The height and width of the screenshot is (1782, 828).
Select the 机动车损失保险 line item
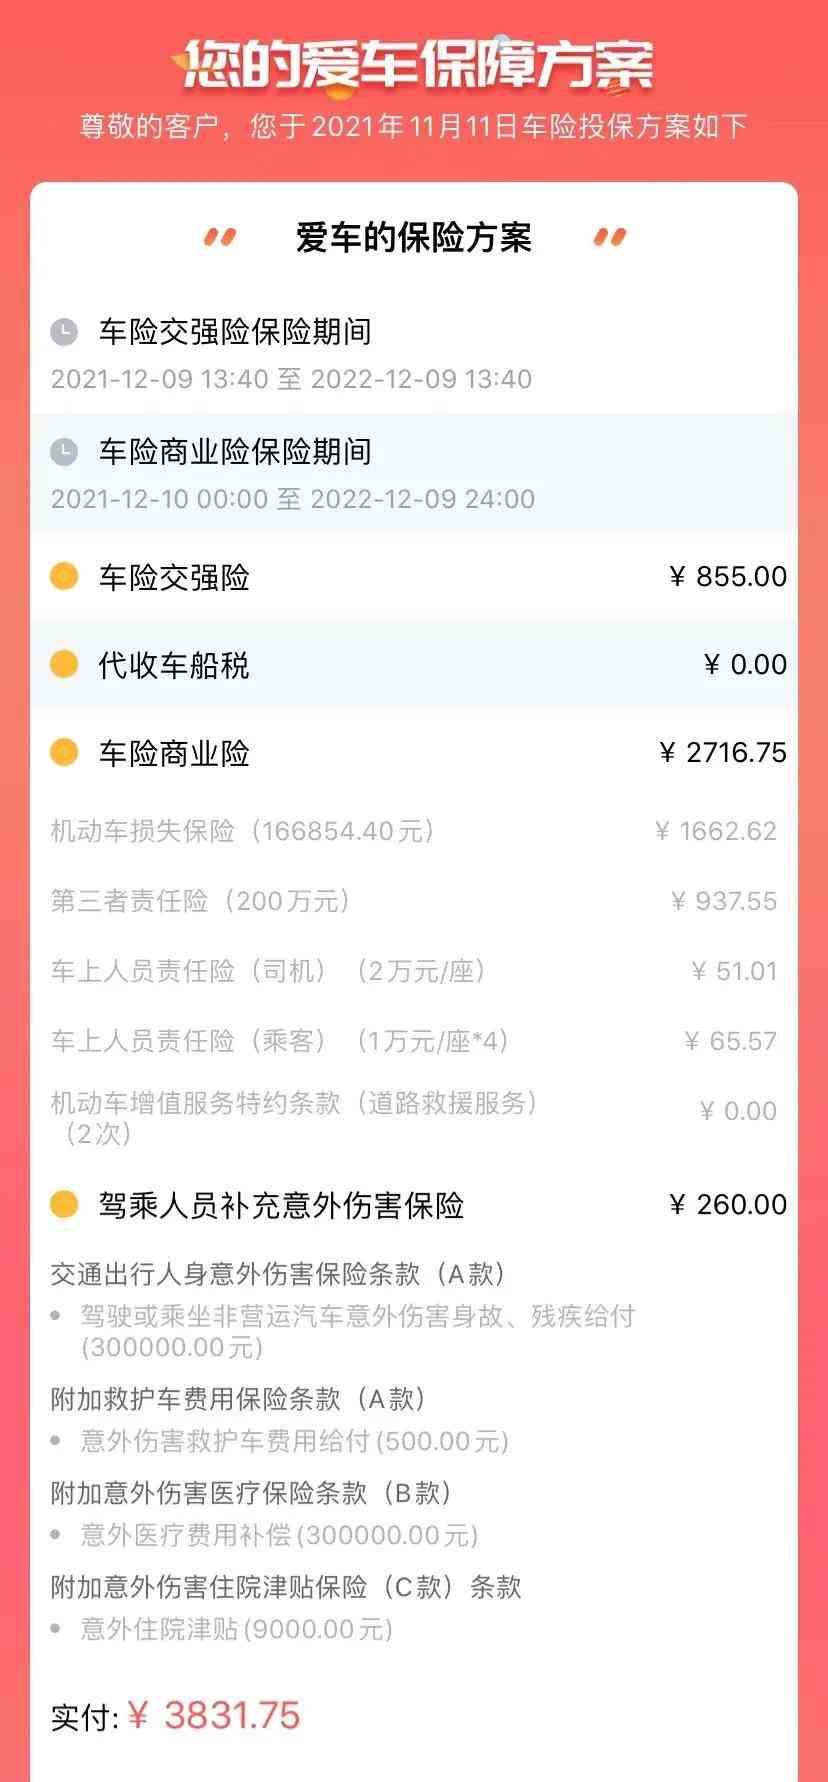coord(242,831)
